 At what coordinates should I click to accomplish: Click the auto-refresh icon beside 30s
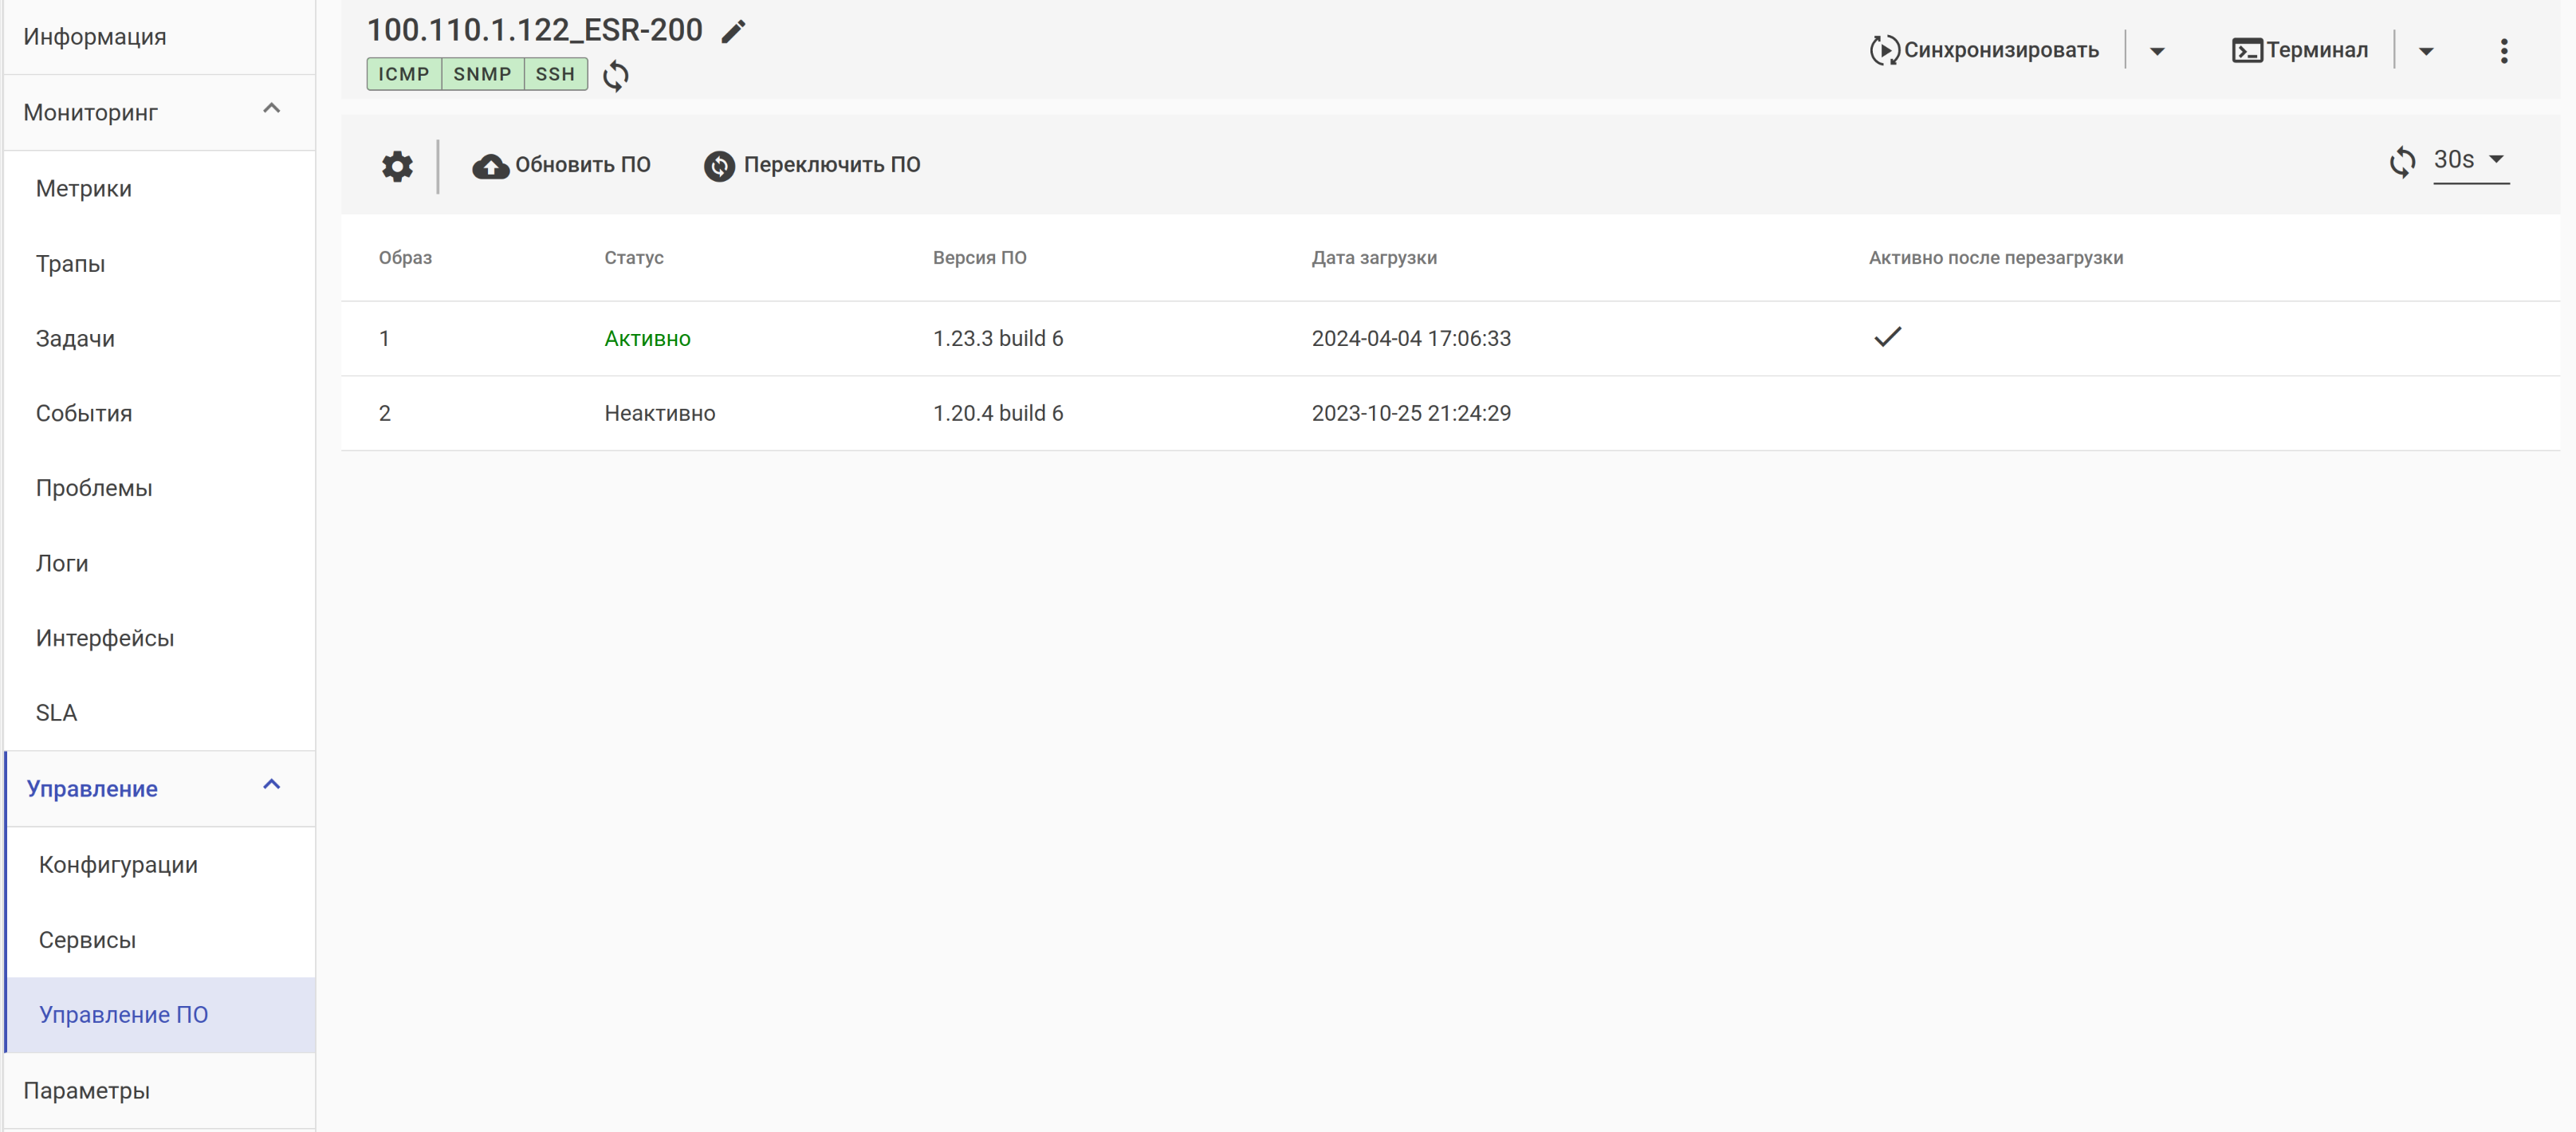click(x=2402, y=161)
